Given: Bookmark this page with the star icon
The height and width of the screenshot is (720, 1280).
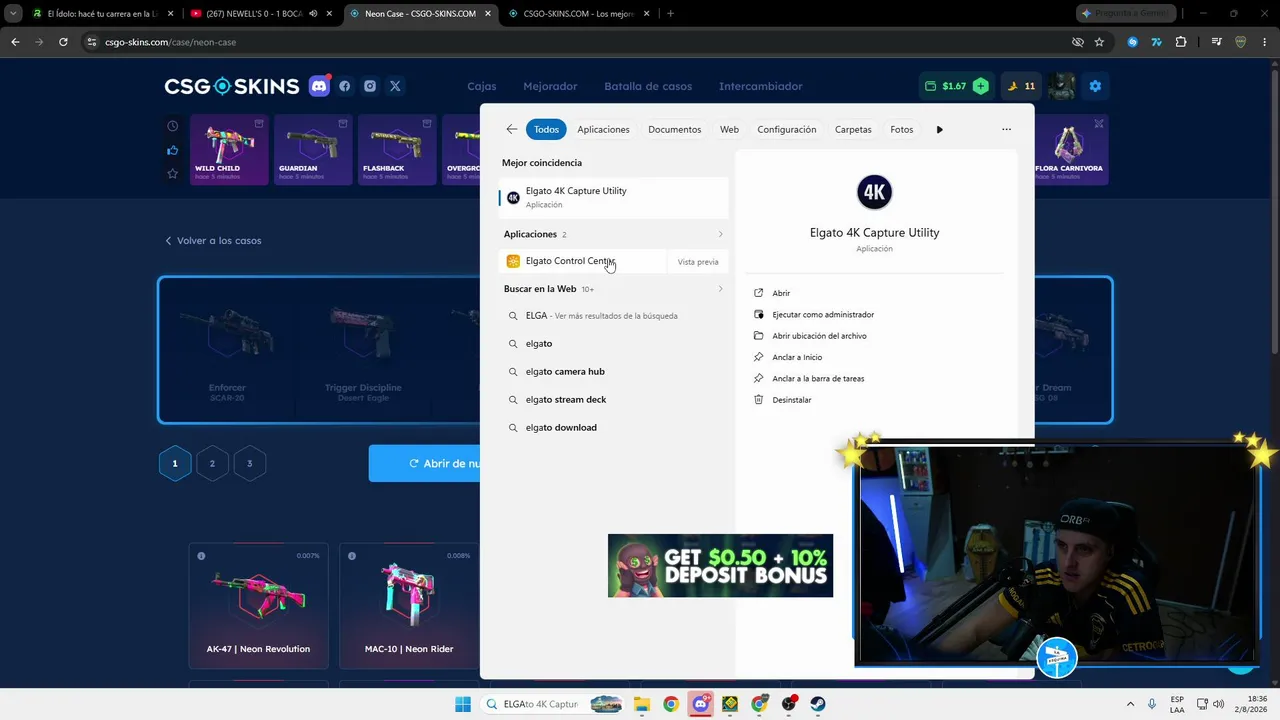Looking at the screenshot, I should [1099, 42].
